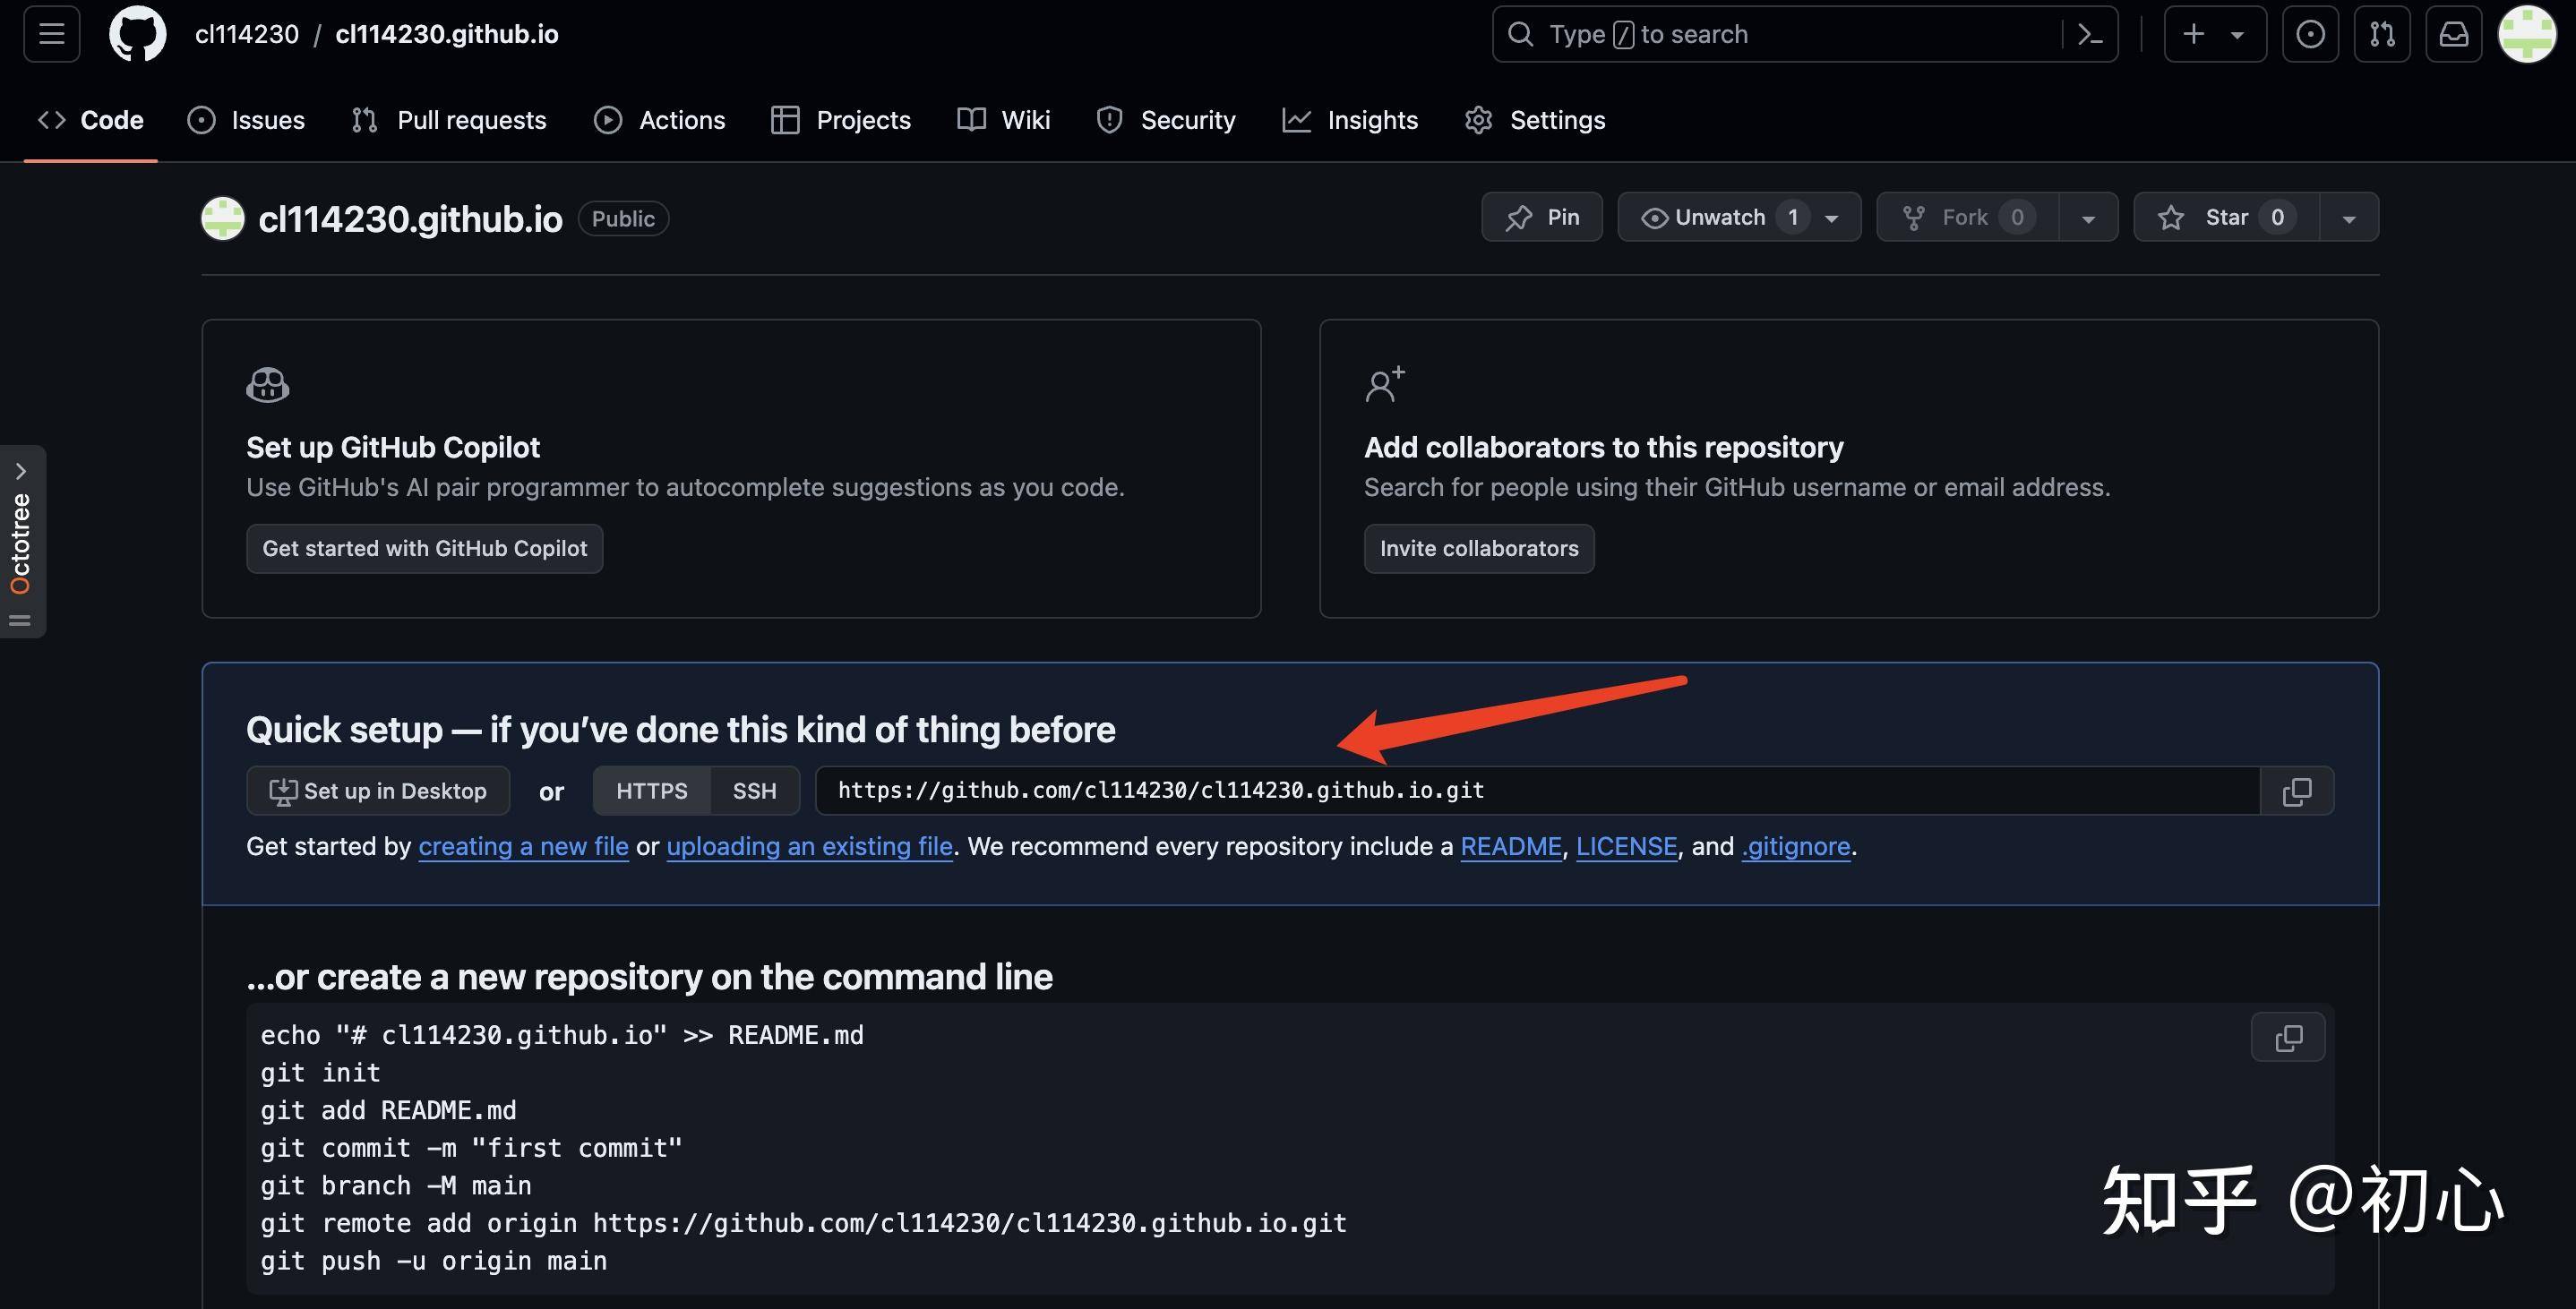This screenshot has height=1309, width=2576.
Task: Open the README link
Action: point(1511,846)
